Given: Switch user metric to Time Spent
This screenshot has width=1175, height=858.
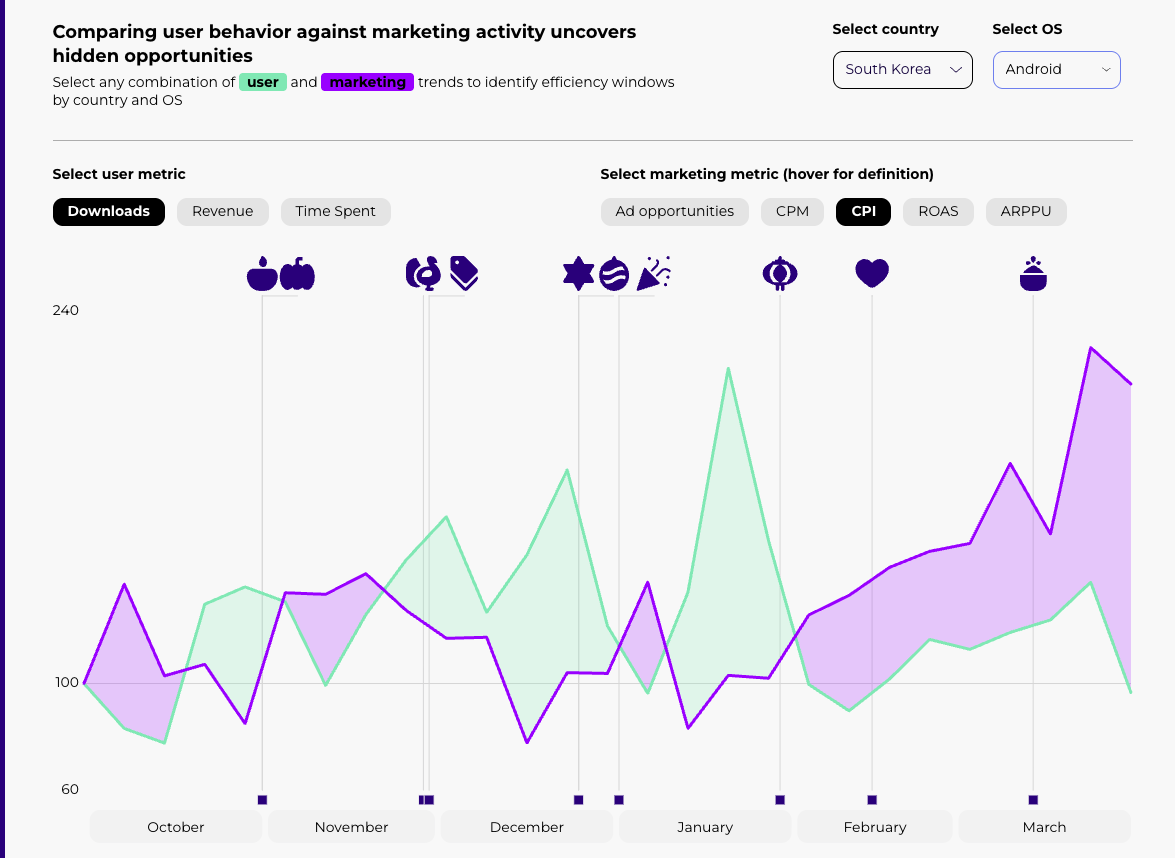Looking at the screenshot, I should [x=336, y=211].
